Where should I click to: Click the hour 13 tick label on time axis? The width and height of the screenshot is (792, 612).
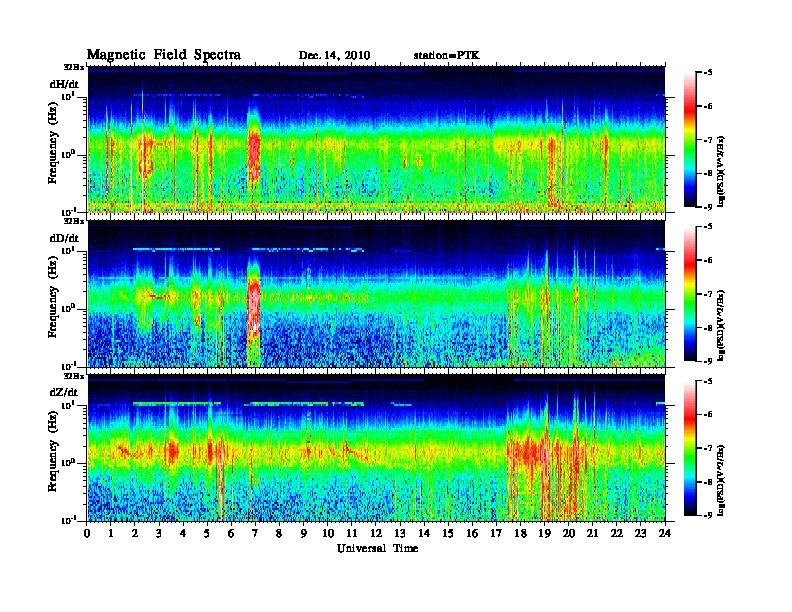(400, 534)
